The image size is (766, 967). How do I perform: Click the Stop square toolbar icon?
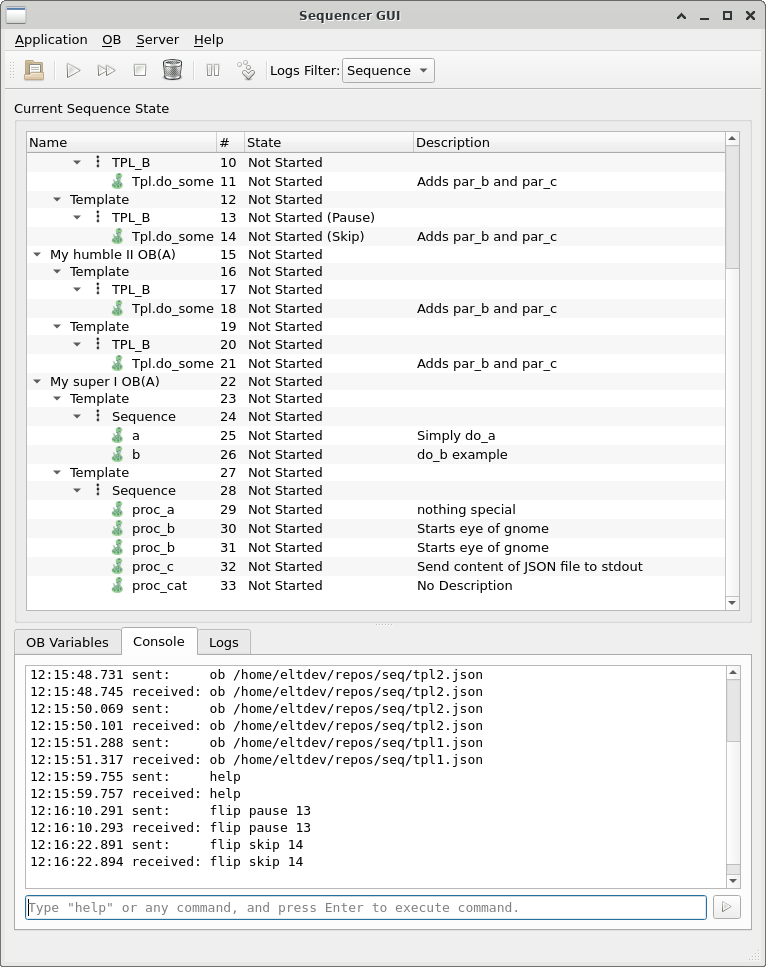(140, 70)
